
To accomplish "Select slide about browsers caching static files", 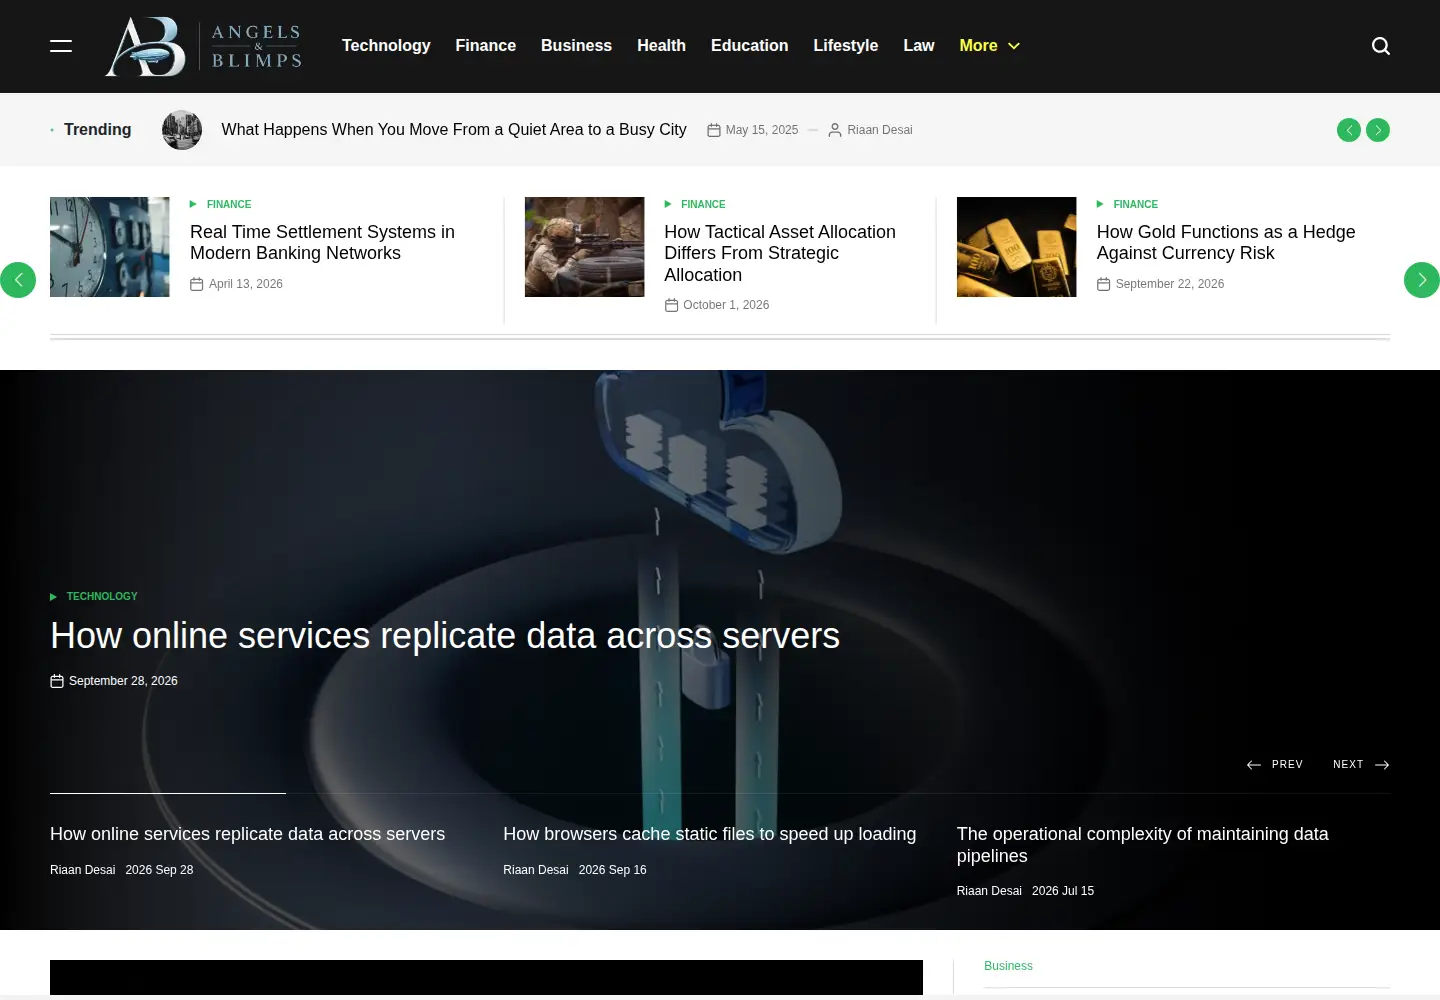I will tap(710, 834).
